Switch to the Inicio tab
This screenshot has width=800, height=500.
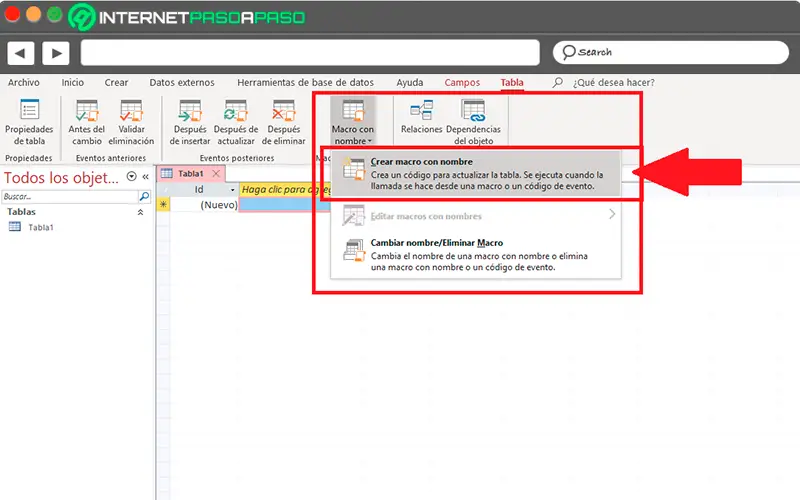pyautogui.click(x=72, y=82)
